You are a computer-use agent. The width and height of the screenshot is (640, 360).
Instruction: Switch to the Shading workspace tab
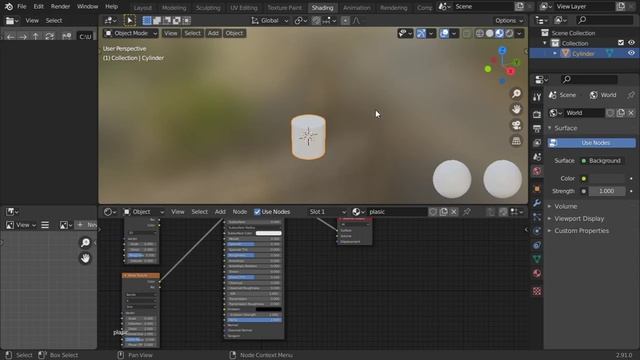pos(322,7)
